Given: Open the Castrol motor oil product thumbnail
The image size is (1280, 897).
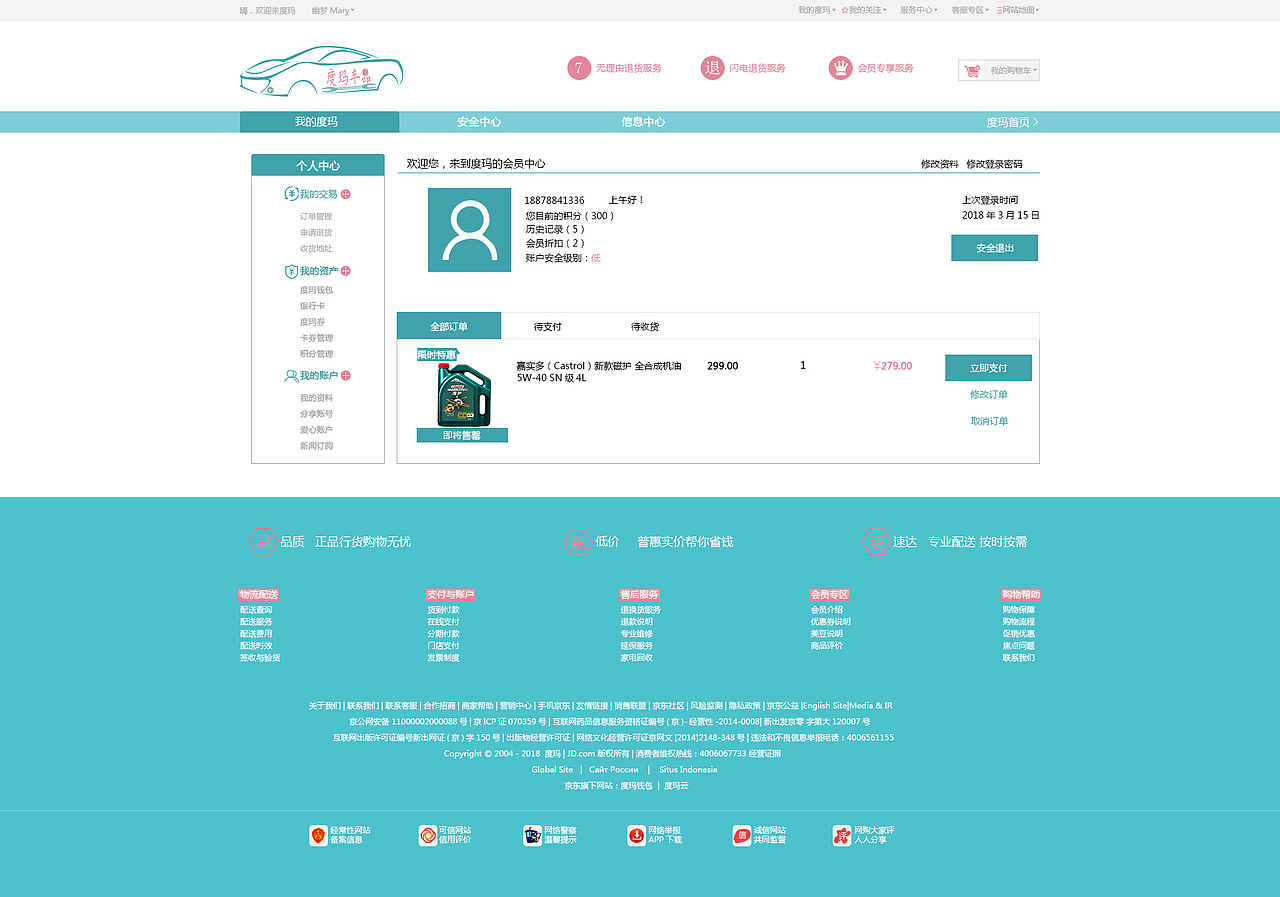Looking at the screenshot, I should 463,395.
